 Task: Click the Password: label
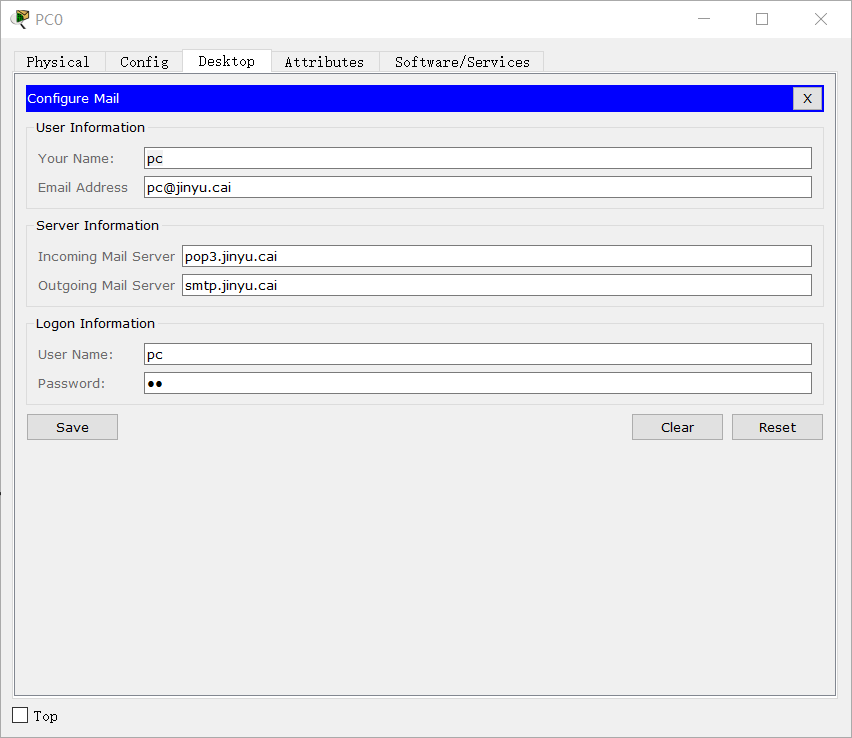coord(71,384)
